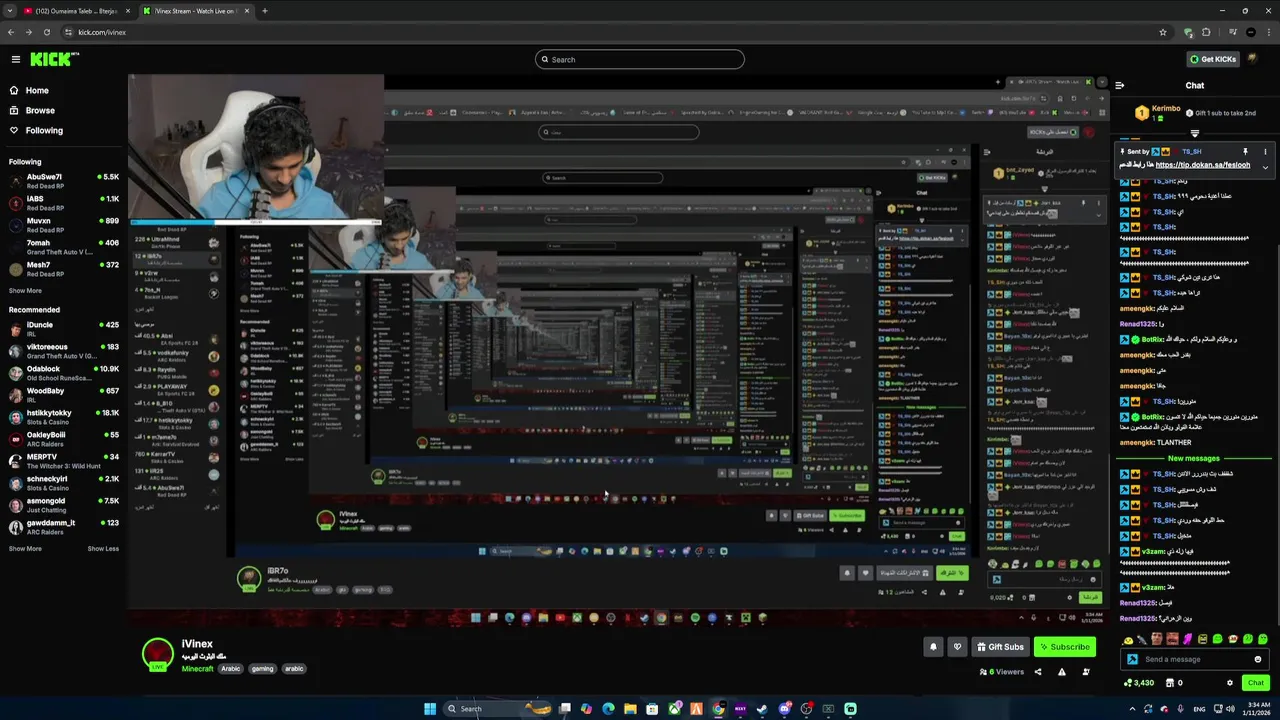Screen dimensions: 1280x720
Task: Follow channel with heart button
Action: 957,647
